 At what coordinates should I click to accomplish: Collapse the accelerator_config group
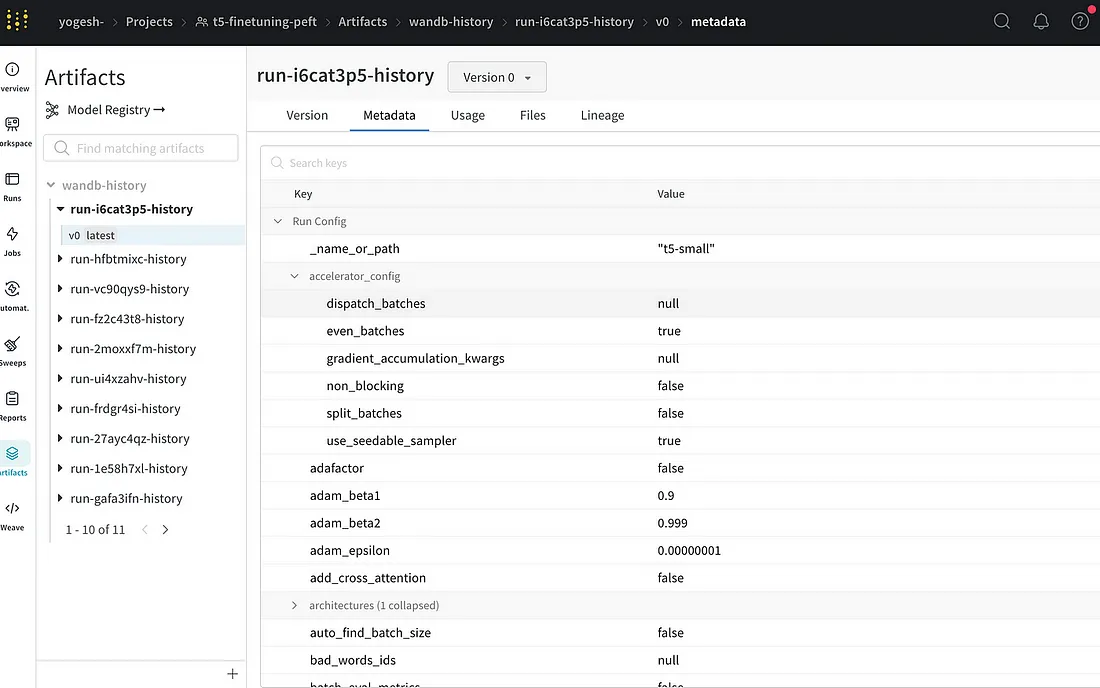[295, 276]
